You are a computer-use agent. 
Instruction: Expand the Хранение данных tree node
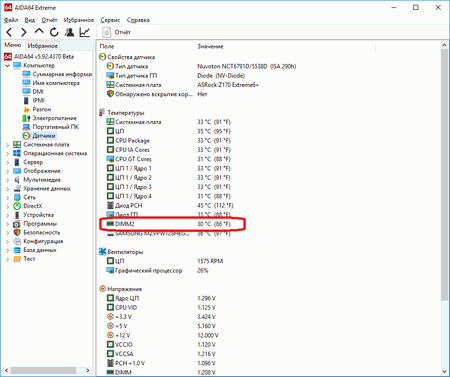coord(7,189)
